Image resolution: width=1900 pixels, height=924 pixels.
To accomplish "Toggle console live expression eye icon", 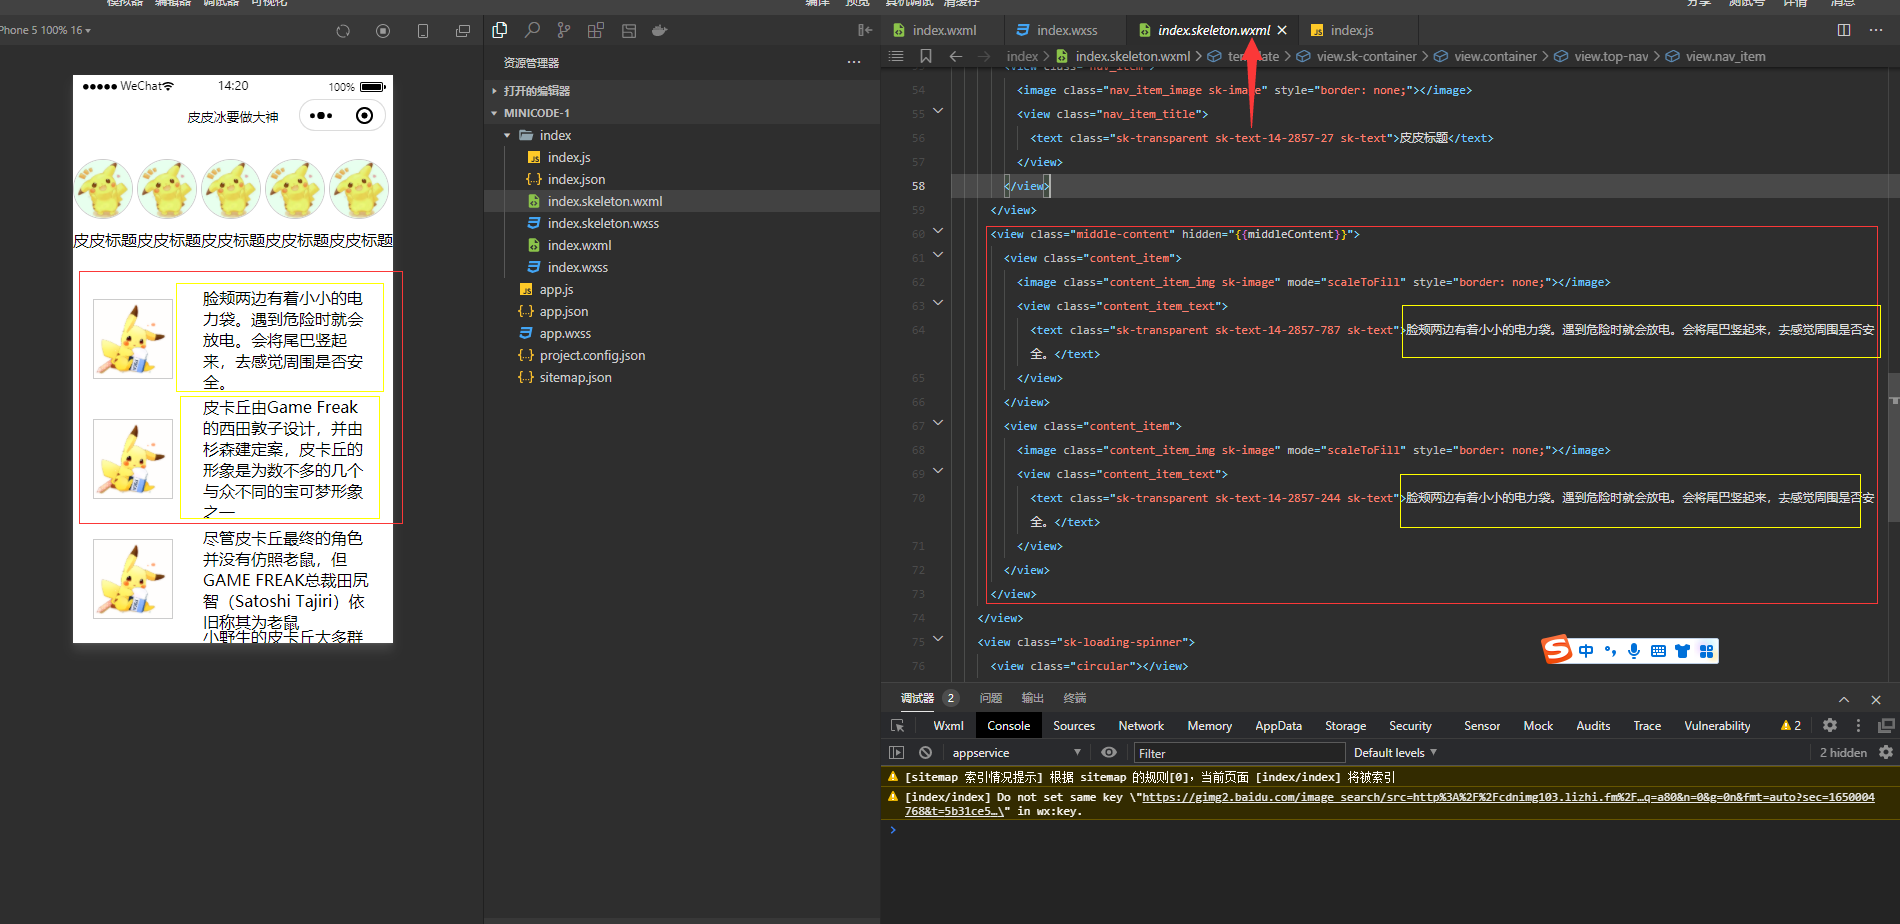I will 1109,752.
